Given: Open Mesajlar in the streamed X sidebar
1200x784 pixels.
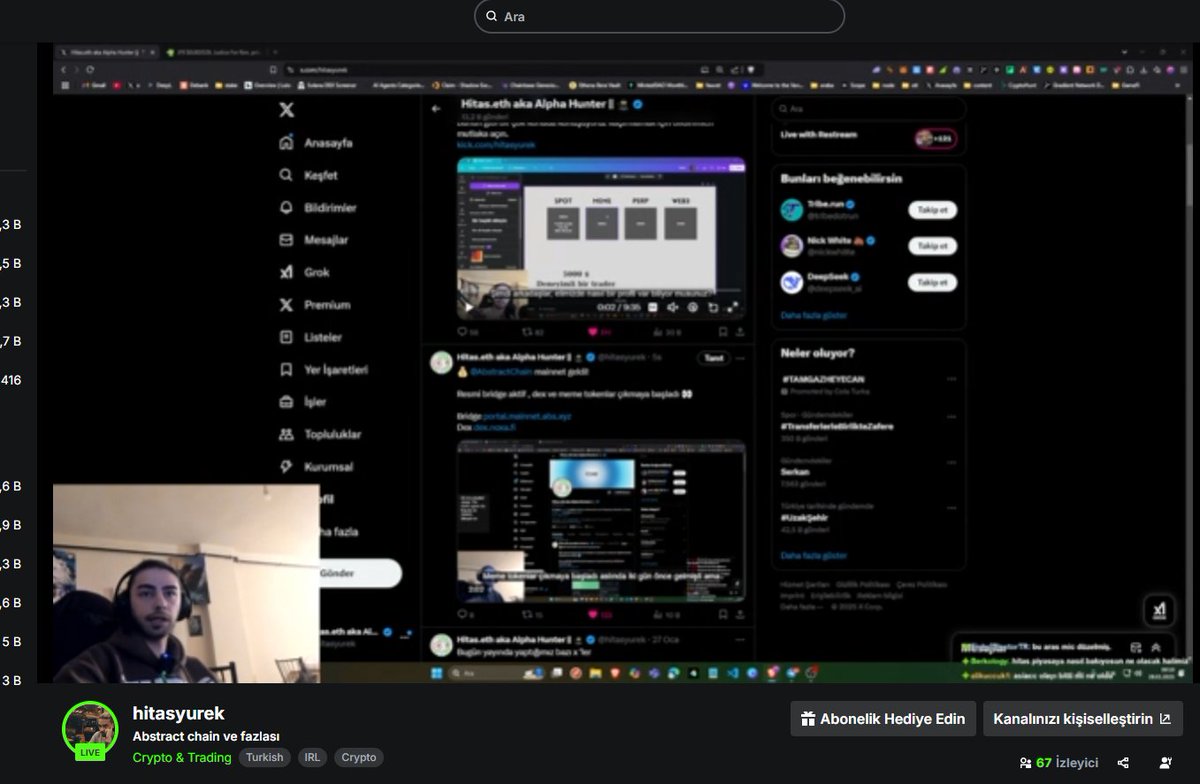Looking at the screenshot, I should click(313, 240).
